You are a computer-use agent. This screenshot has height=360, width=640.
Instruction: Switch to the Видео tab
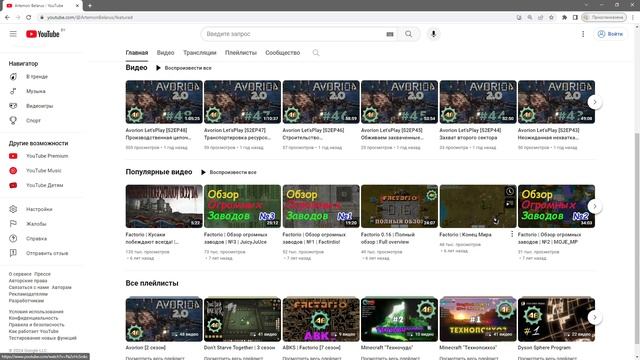(x=165, y=53)
